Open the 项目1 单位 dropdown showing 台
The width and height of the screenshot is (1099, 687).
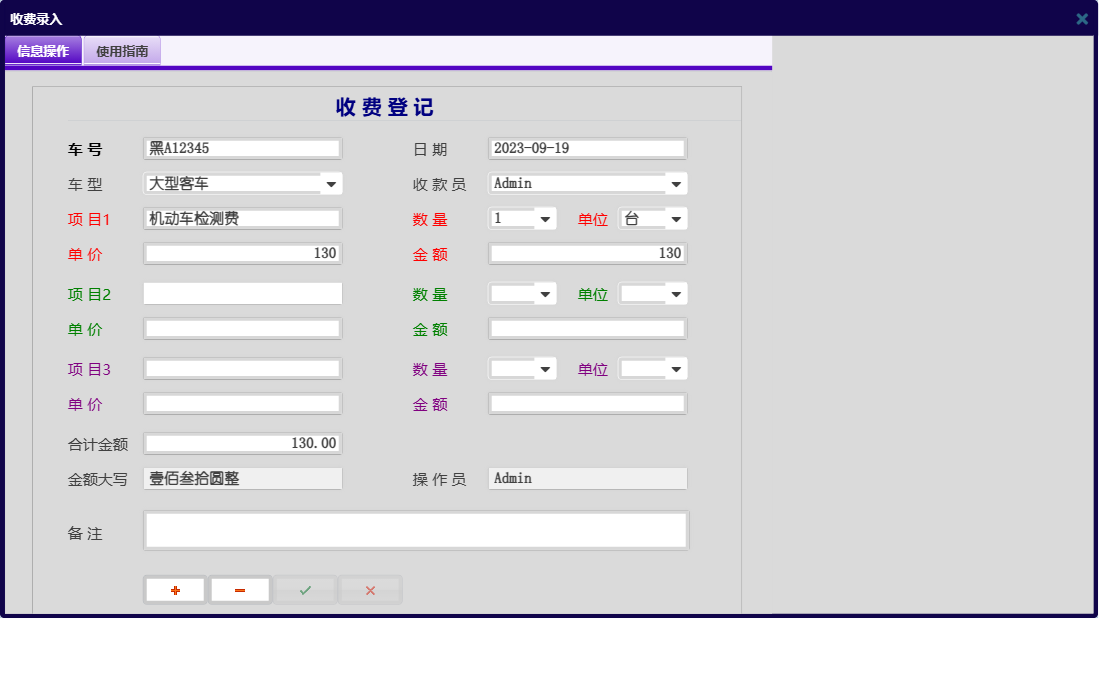click(x=676, y=219)
